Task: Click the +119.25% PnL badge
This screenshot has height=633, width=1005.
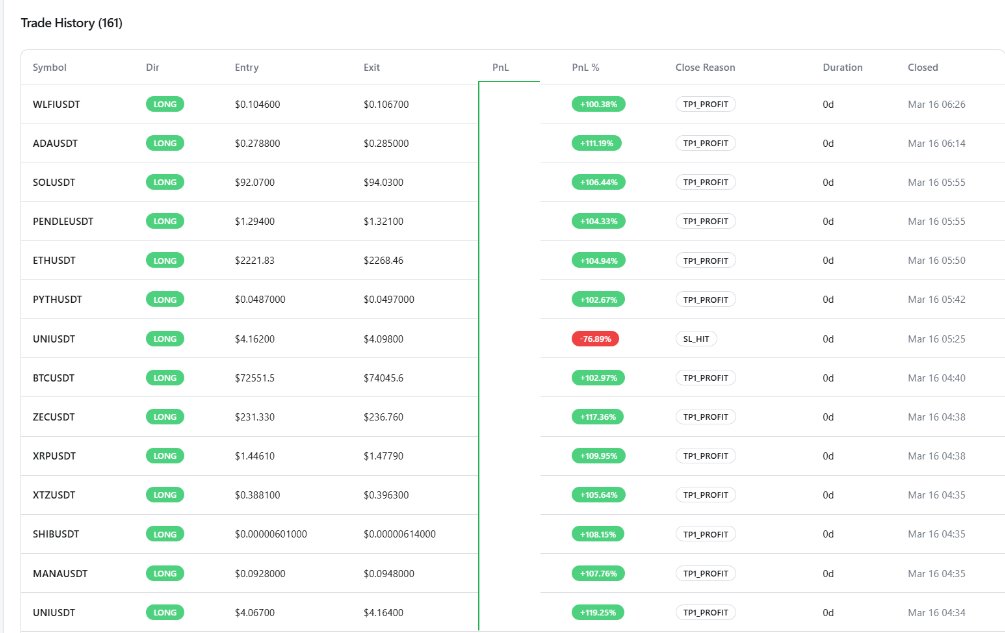Action: tap(598, 612)
